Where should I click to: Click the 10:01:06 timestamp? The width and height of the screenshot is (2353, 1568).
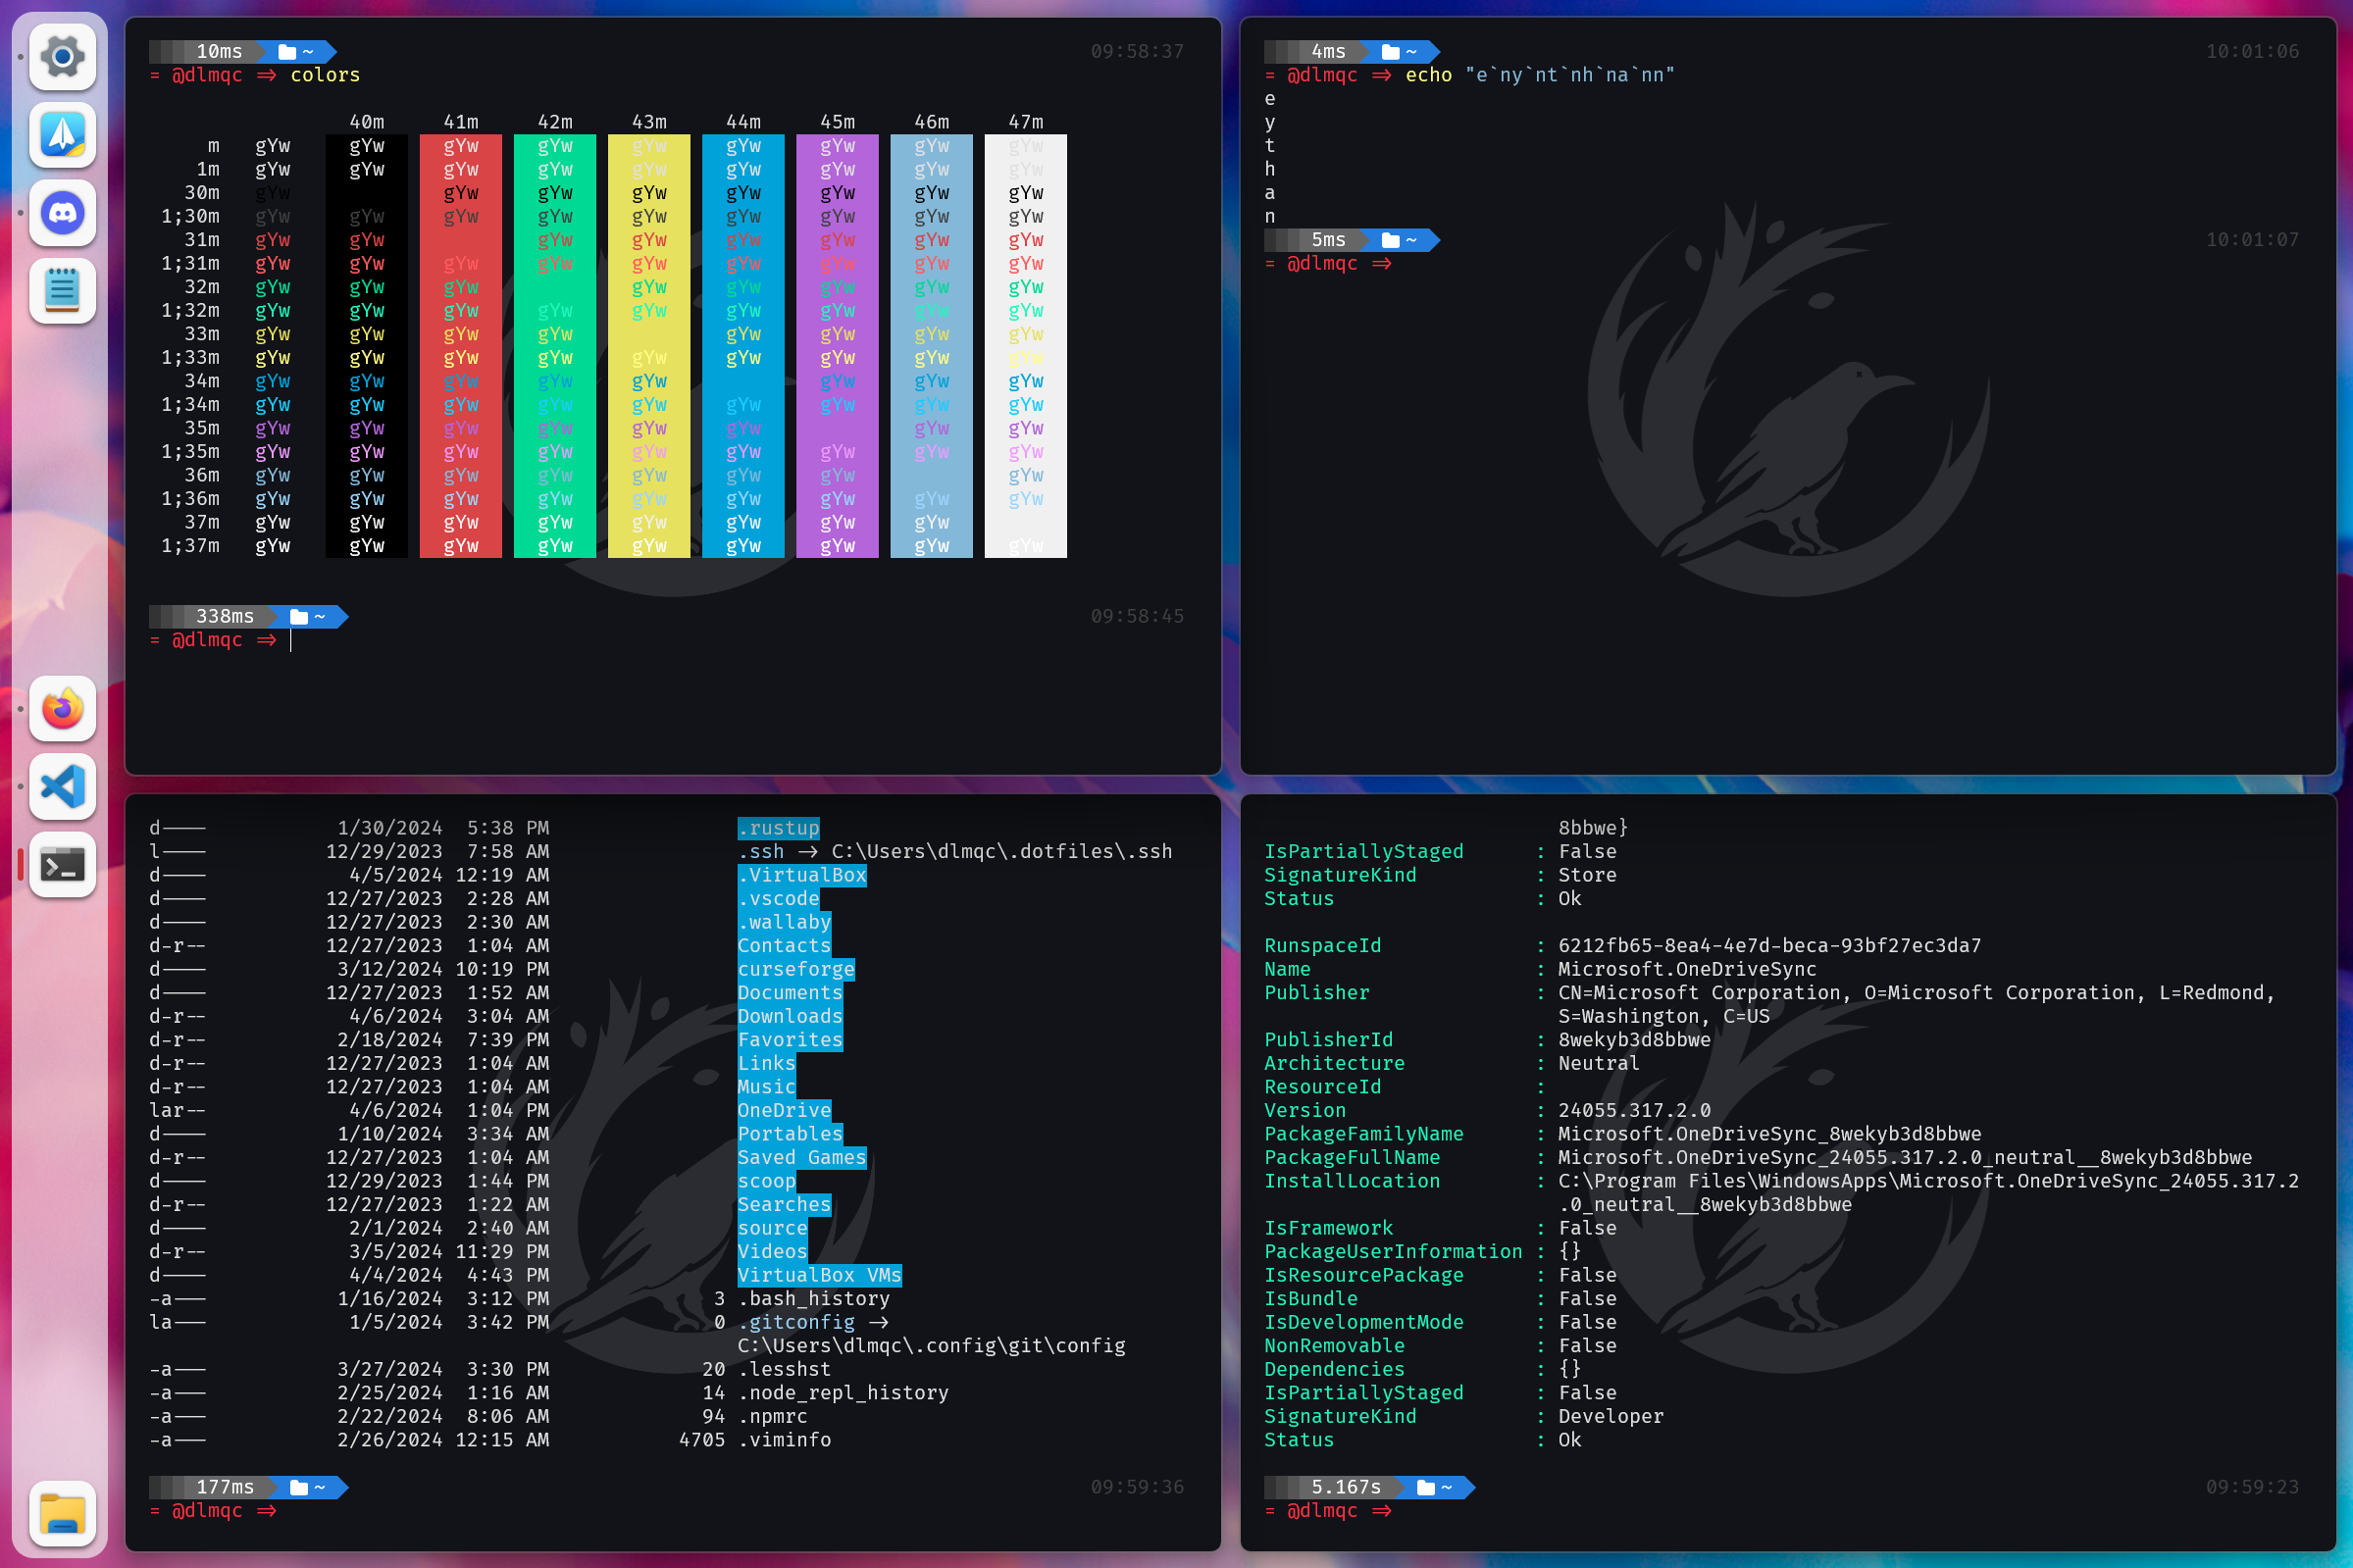[x=2252, y=51]
